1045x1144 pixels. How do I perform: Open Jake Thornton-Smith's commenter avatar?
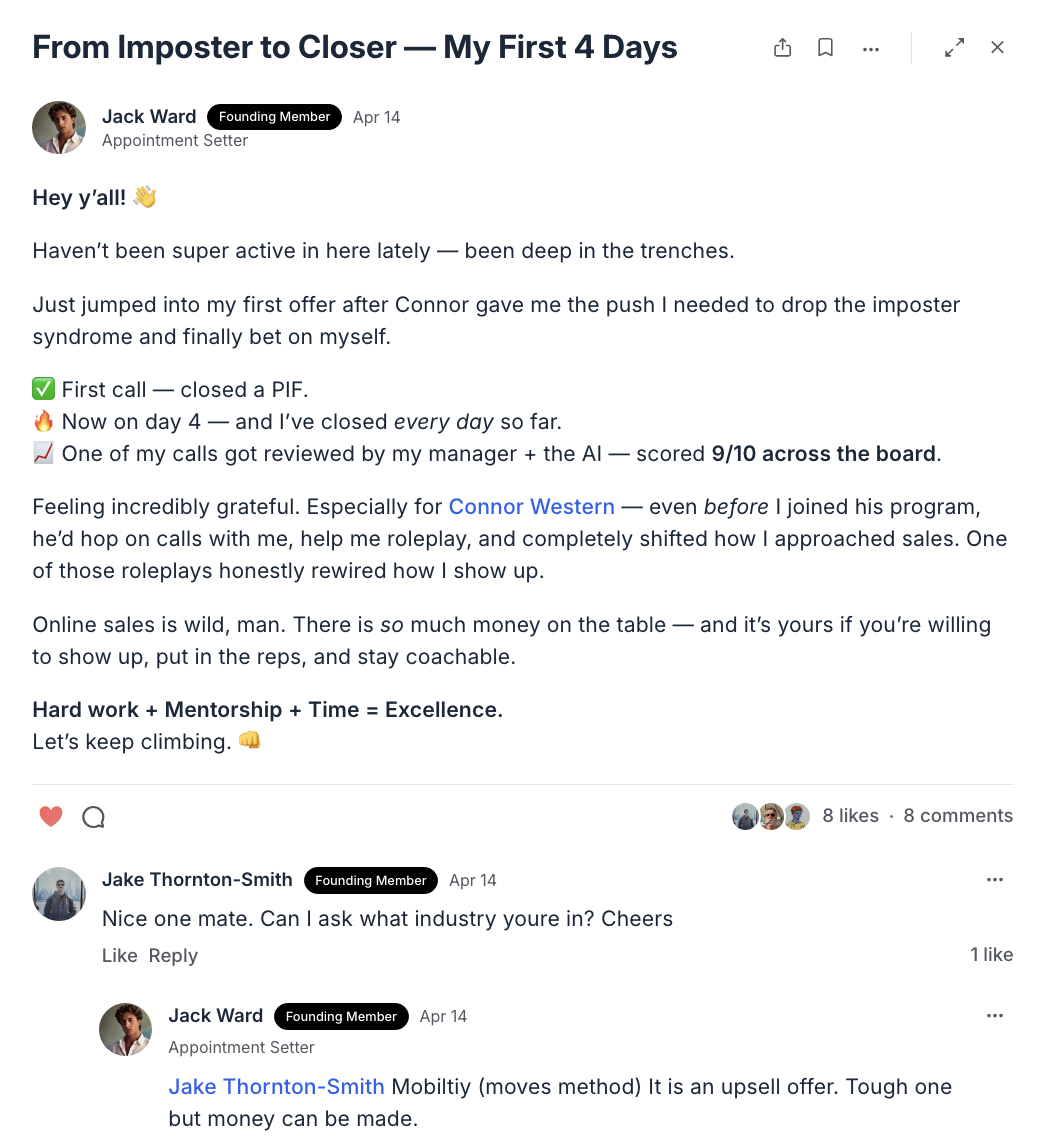[x=59, y=894]
